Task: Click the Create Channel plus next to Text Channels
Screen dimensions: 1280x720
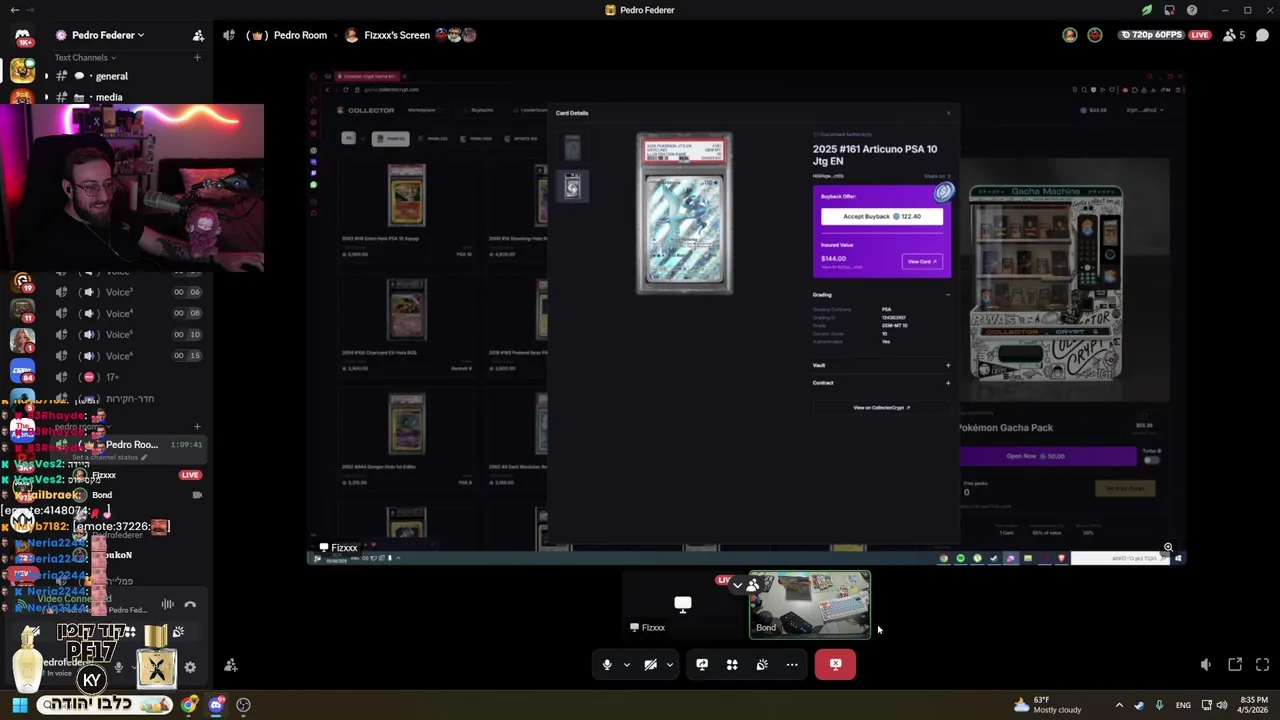Action: (x=197, y=57)
